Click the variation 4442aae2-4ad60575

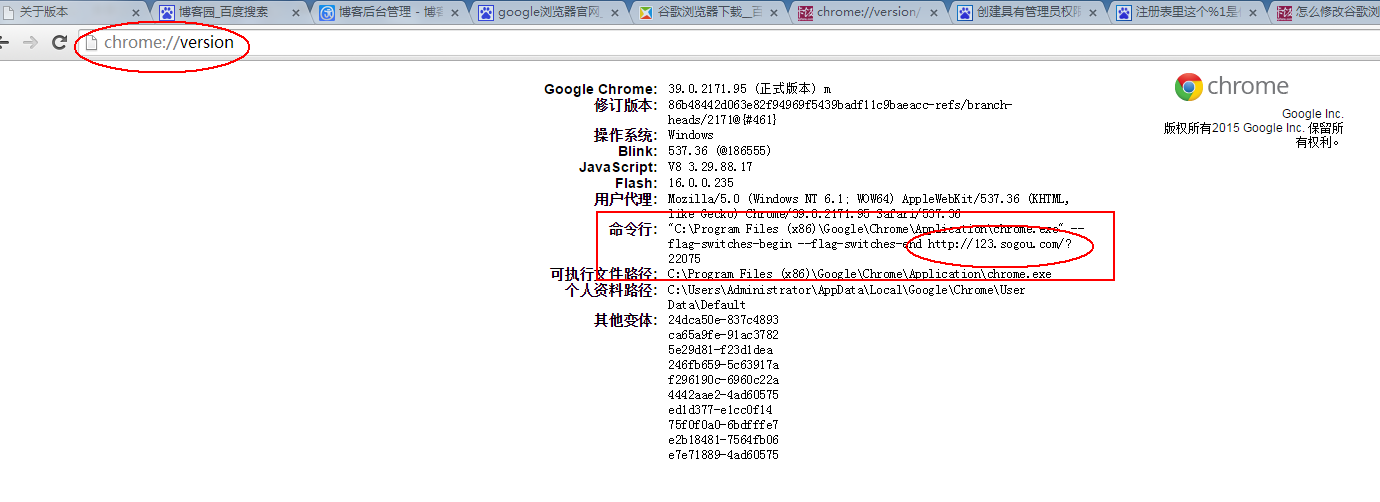coord(723,395)
